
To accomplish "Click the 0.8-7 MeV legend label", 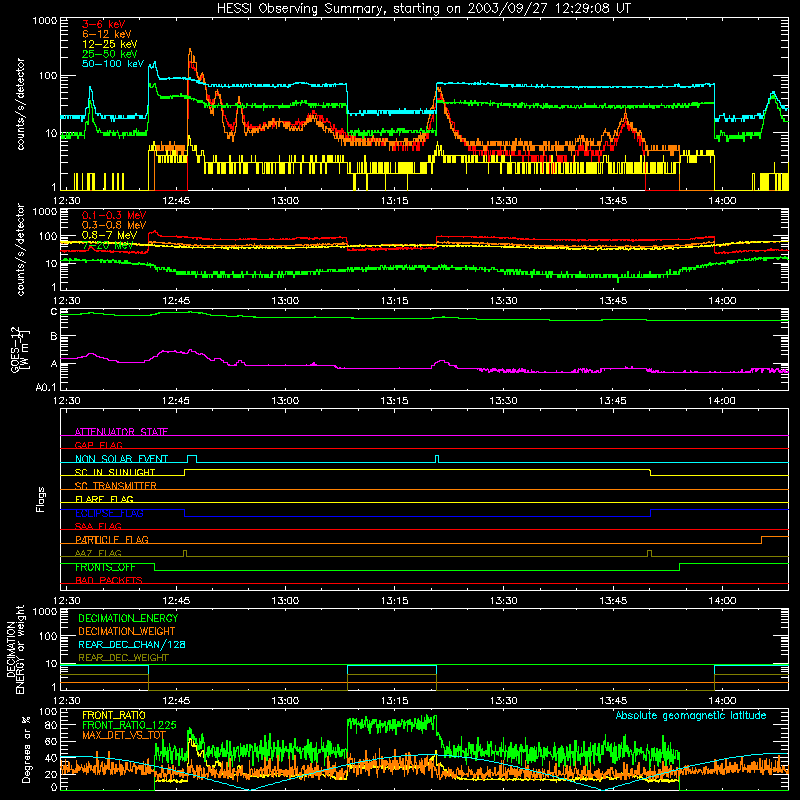I will [110, 235].
